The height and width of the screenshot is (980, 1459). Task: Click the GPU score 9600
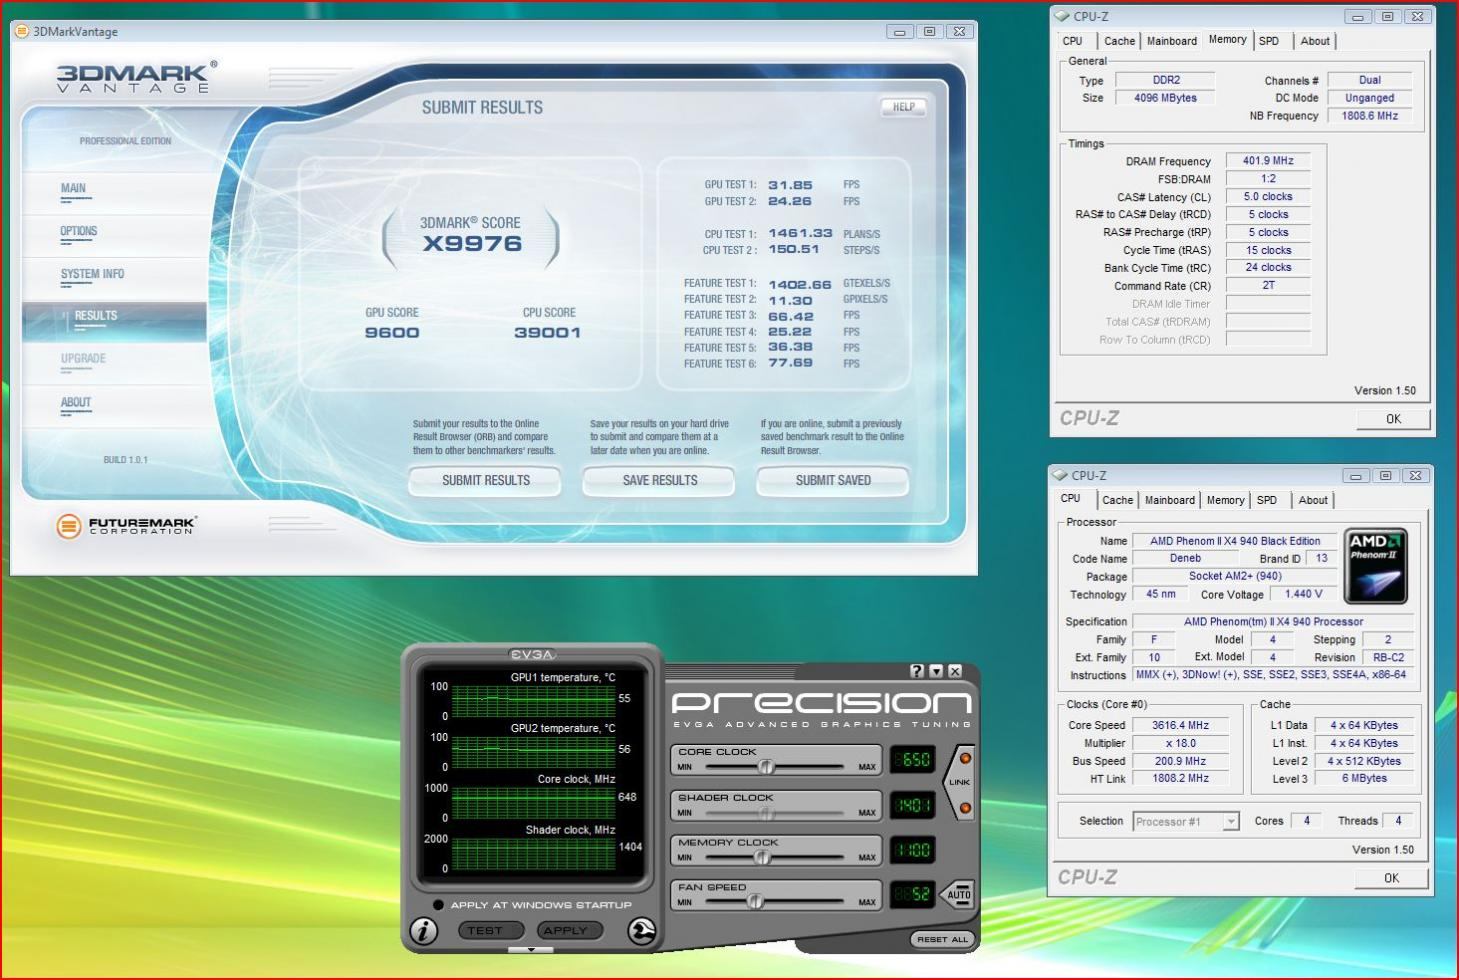(x=392, y=333)
